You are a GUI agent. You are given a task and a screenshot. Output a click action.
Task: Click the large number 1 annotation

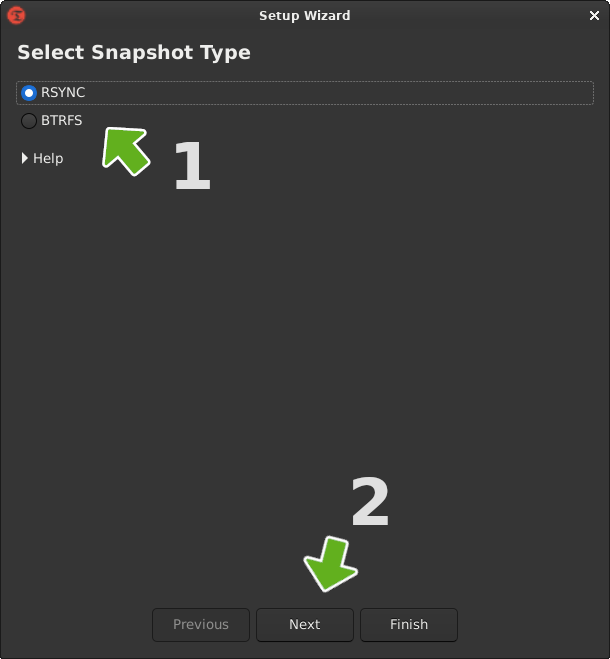(x=192, y=166)
